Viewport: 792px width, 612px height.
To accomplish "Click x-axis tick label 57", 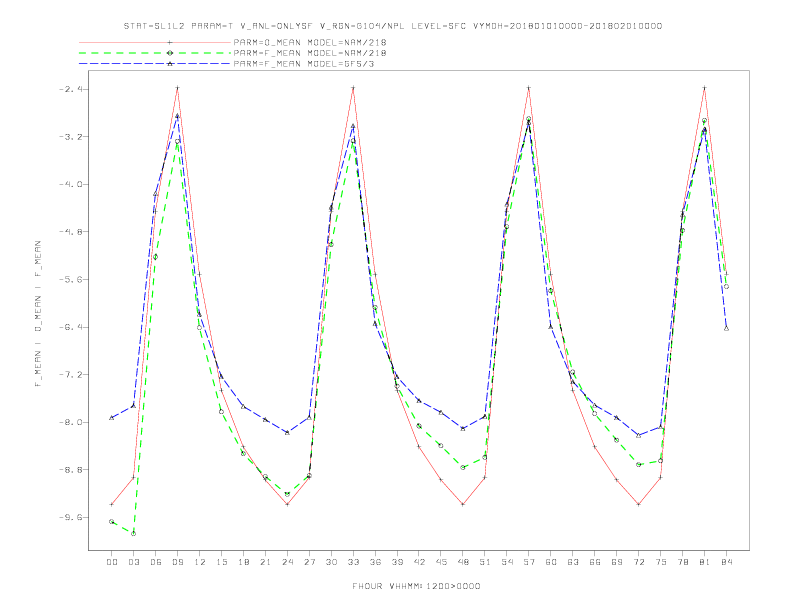I will 529,562.
